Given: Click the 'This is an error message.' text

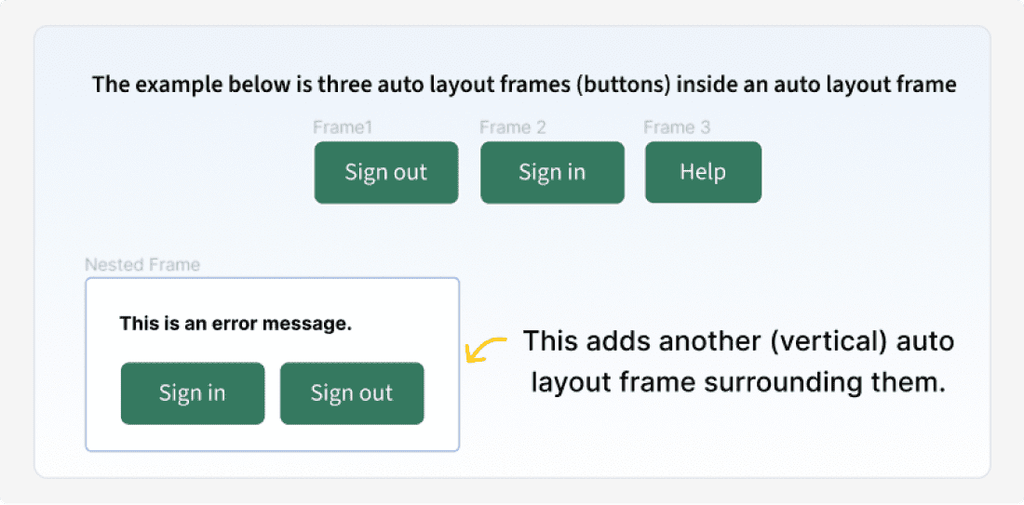Looking at the screenshot, I should click(x=236, y=323).
